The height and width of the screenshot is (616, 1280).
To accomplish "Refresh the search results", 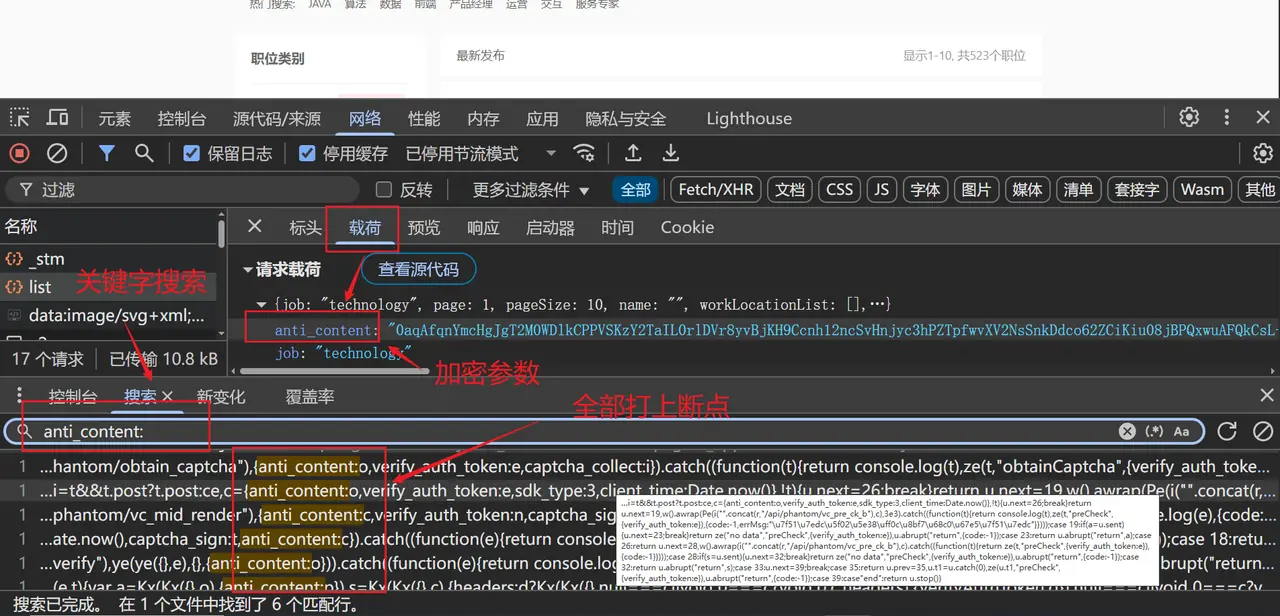I will click(x=1227, y=431).
